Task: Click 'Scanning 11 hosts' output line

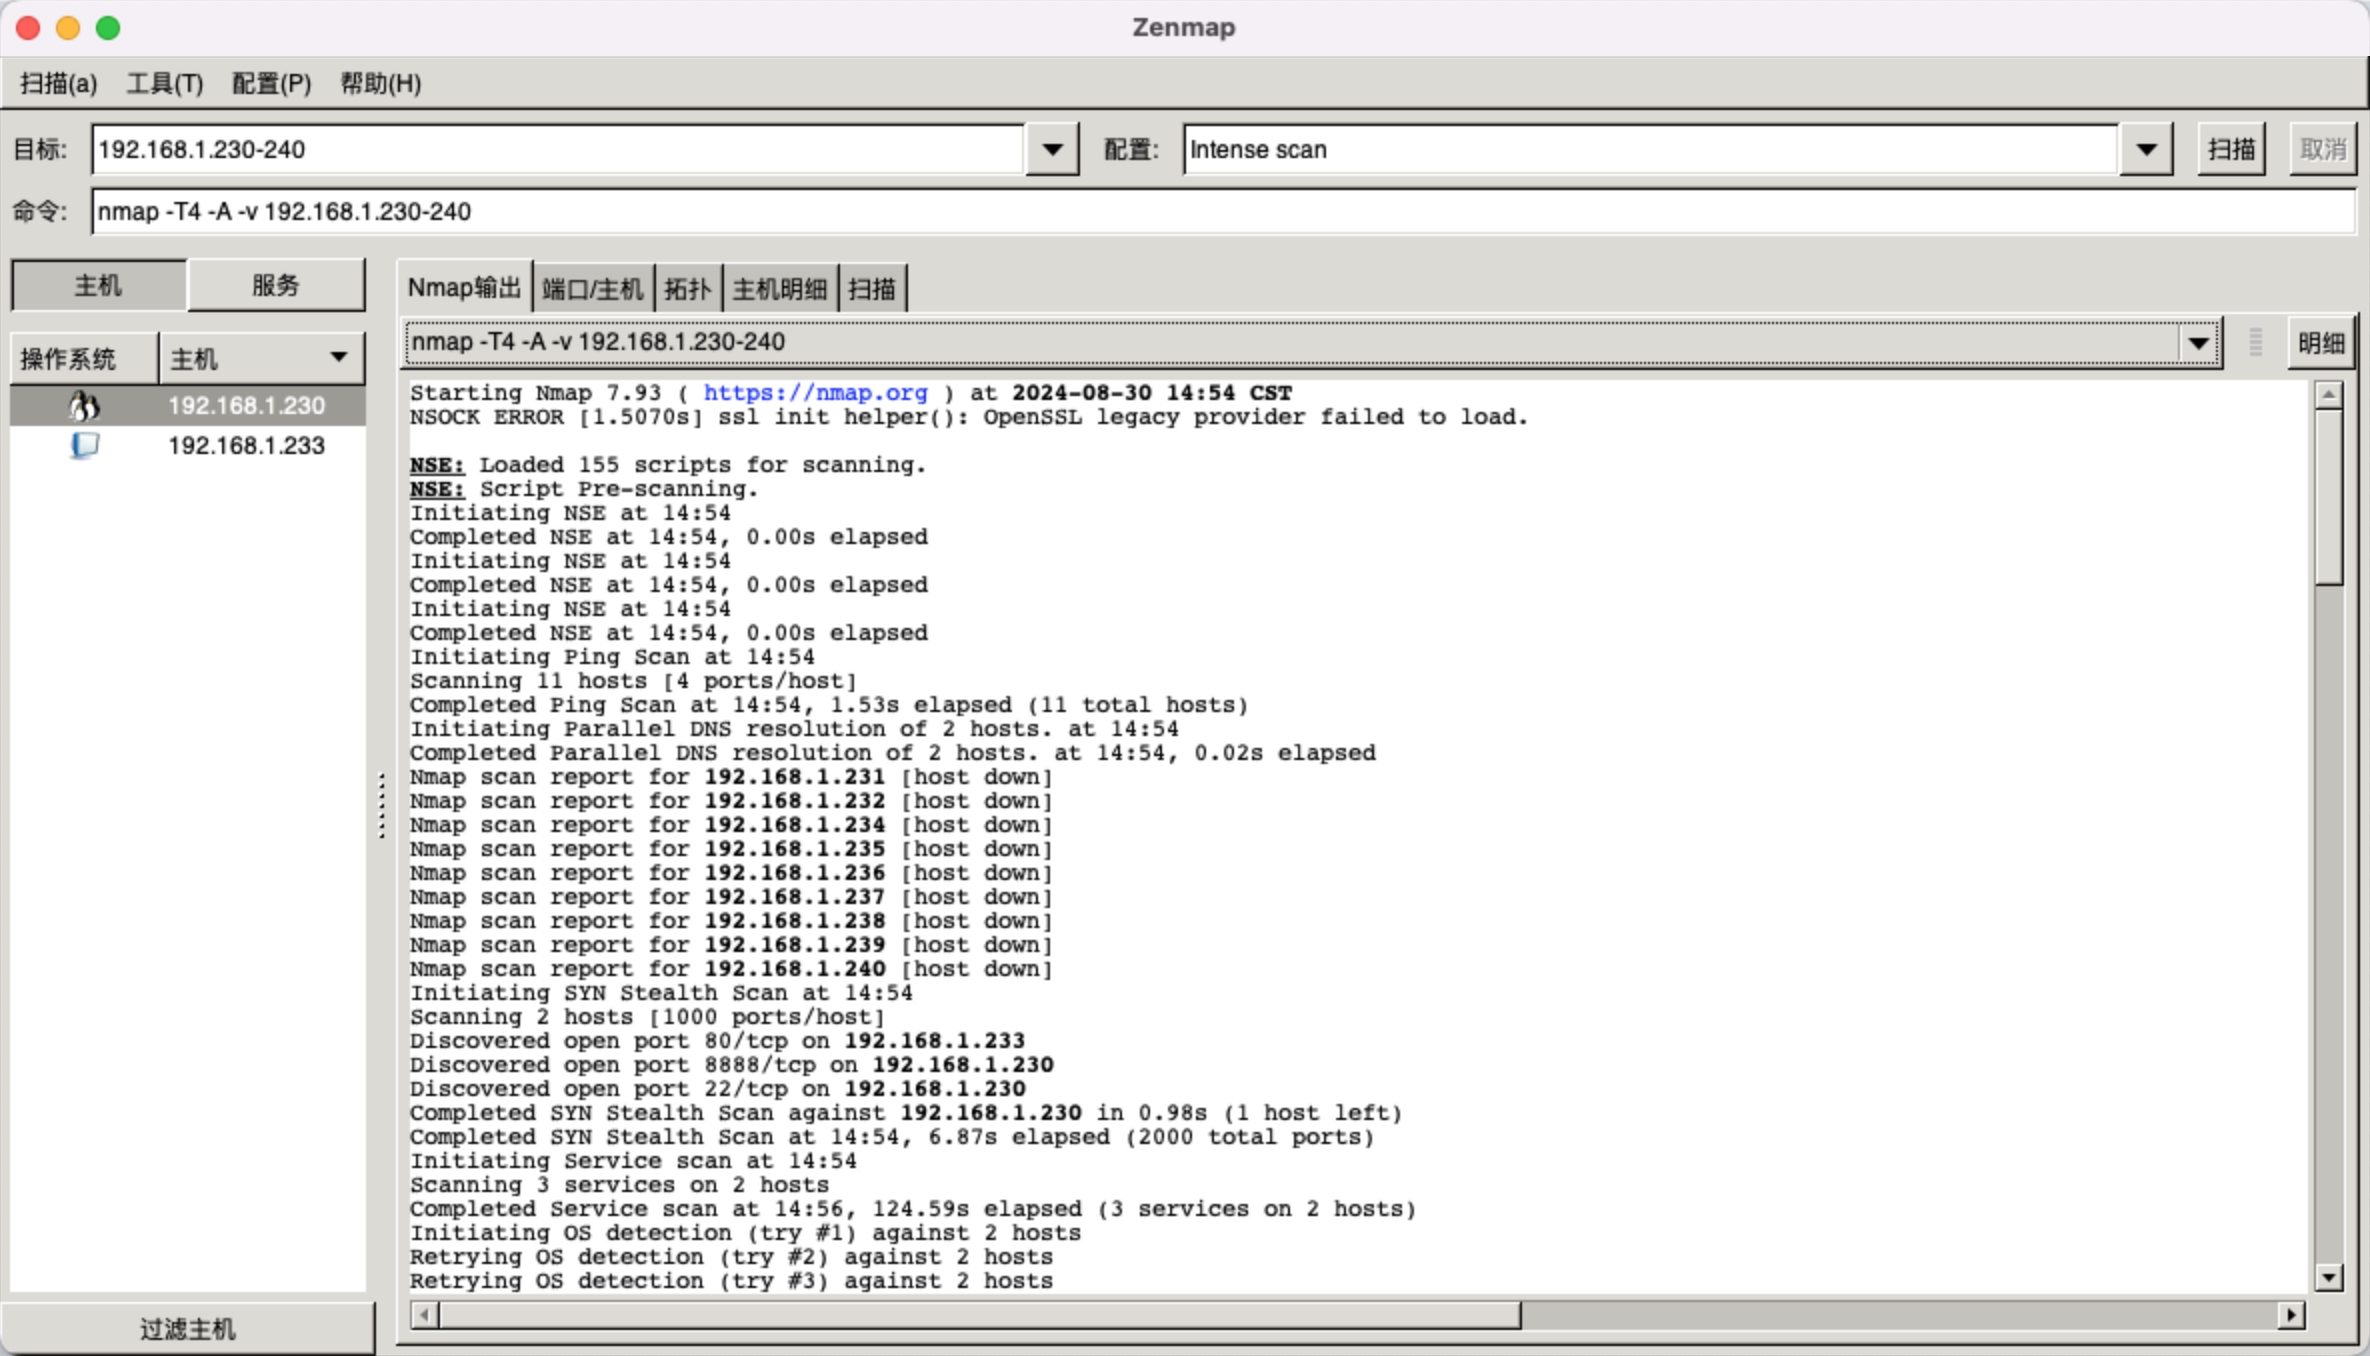Action: pos(633,681)
